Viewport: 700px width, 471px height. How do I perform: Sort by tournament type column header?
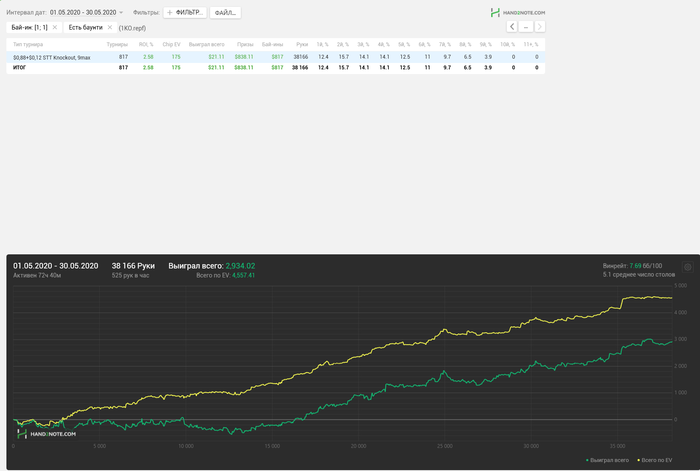pyautogui.click(x=26, y=45)
